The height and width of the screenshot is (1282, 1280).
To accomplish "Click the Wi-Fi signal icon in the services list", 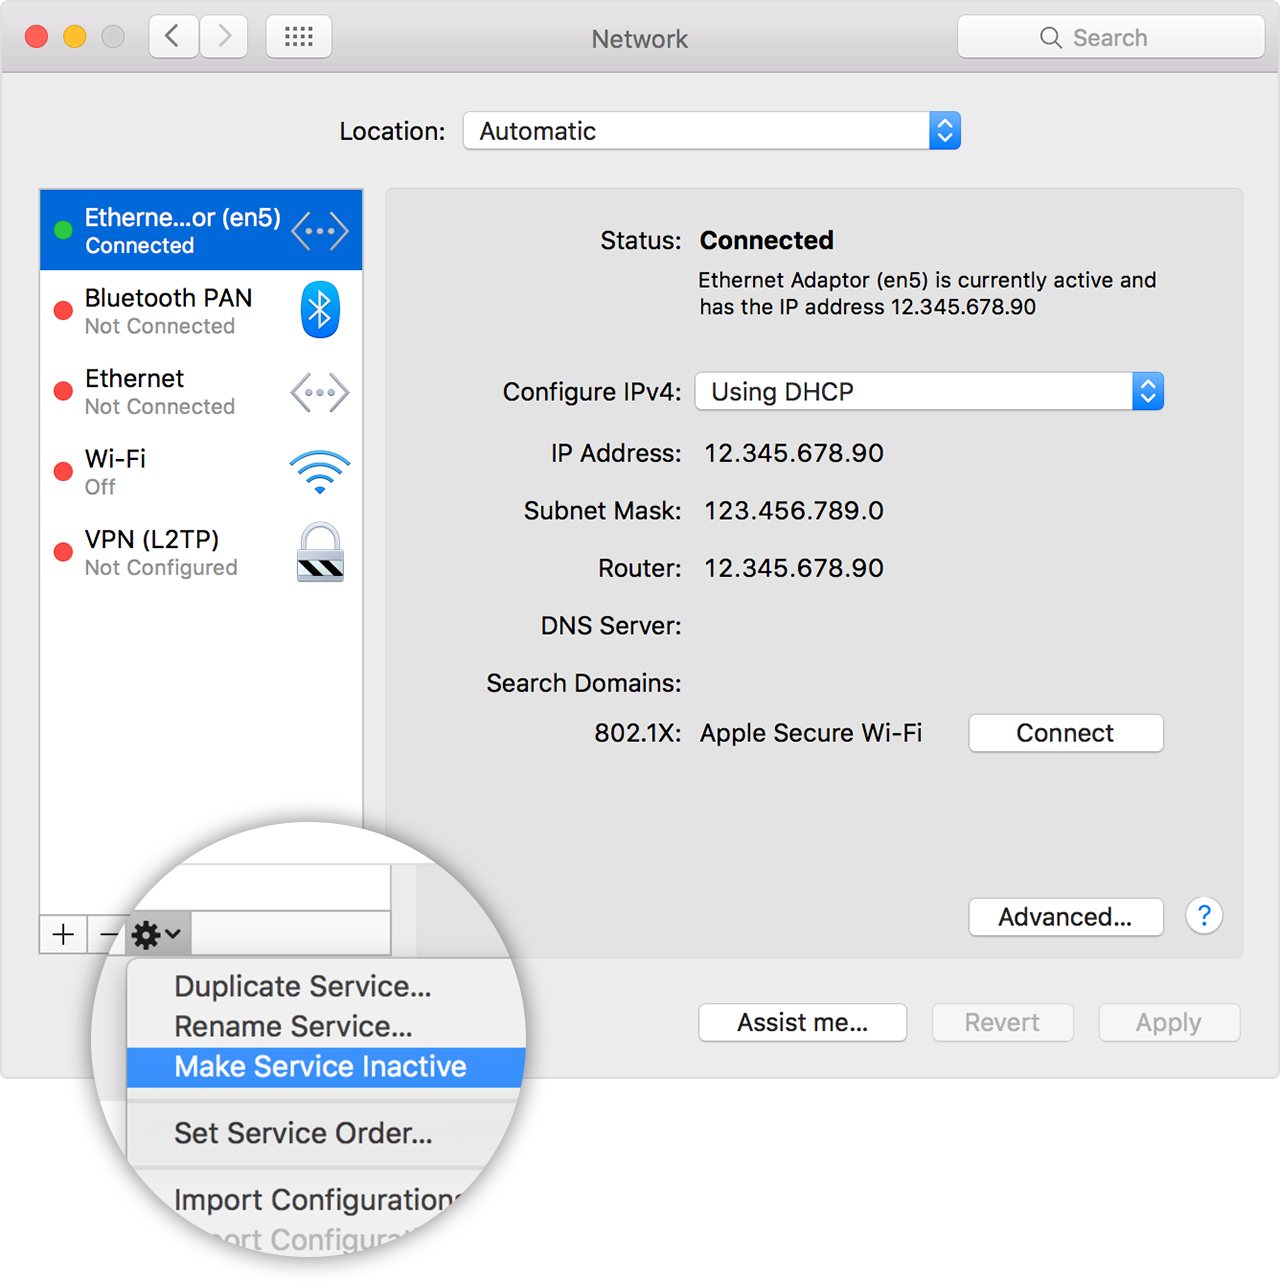I will pyautogui.click(x=320, y=472).
